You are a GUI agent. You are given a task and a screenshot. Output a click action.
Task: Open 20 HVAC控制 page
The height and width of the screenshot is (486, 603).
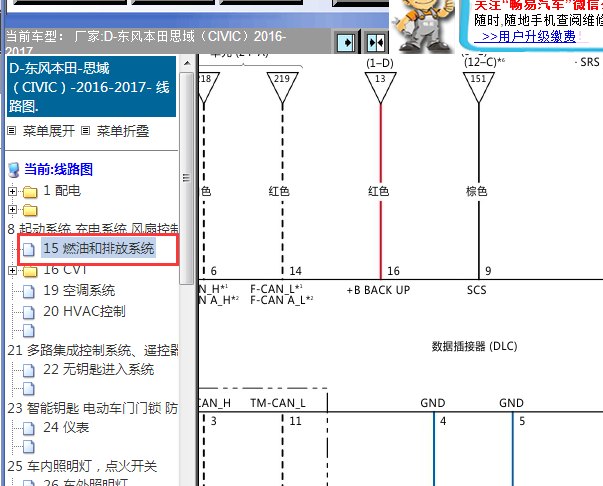point(84,311)
